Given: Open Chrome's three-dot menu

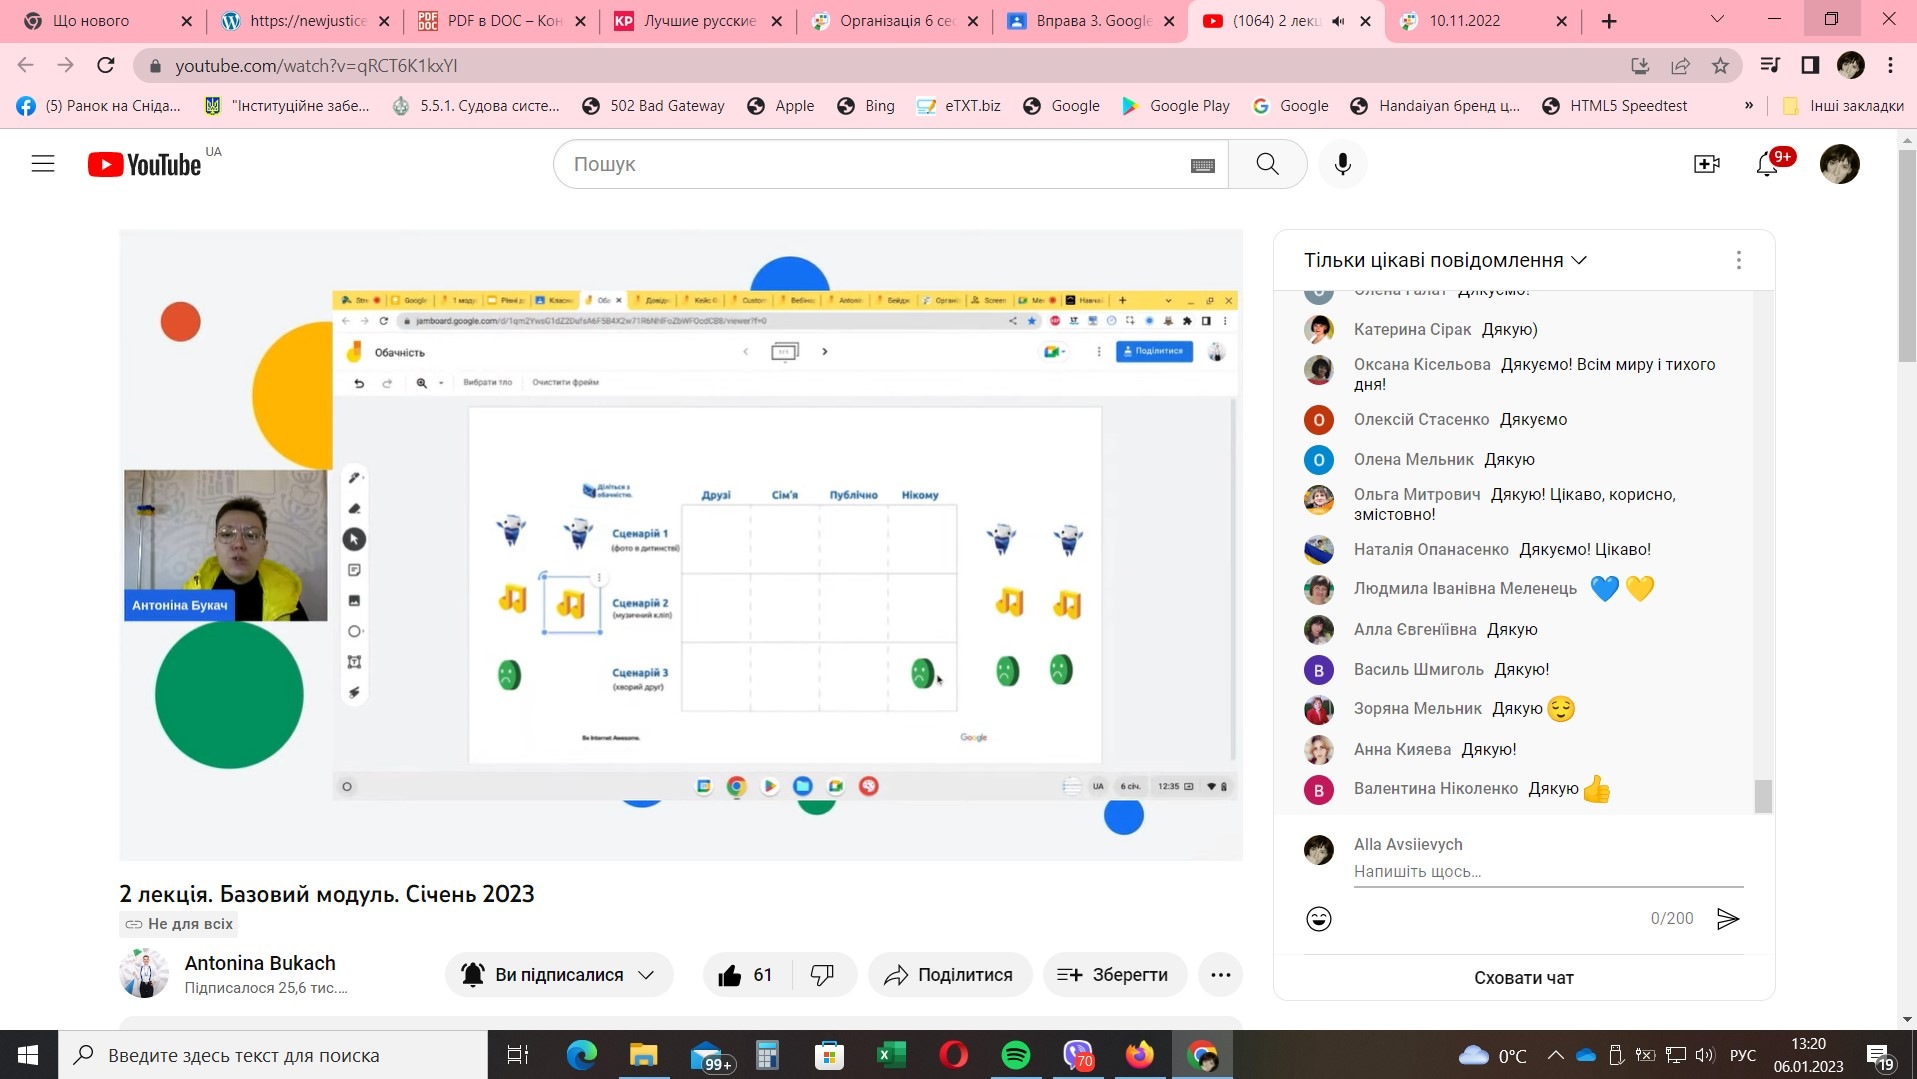Looking at the screenshot, I should (x=1890, y=66).
